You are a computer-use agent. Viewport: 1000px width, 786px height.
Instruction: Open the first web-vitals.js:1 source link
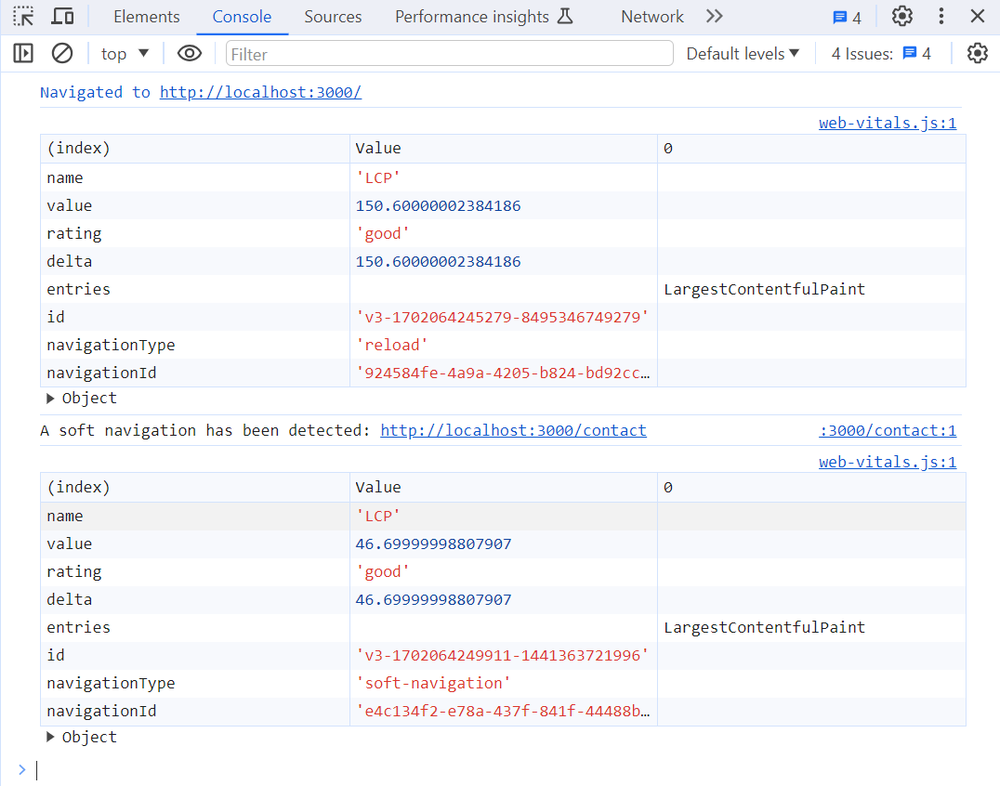(x=887, y=122)
